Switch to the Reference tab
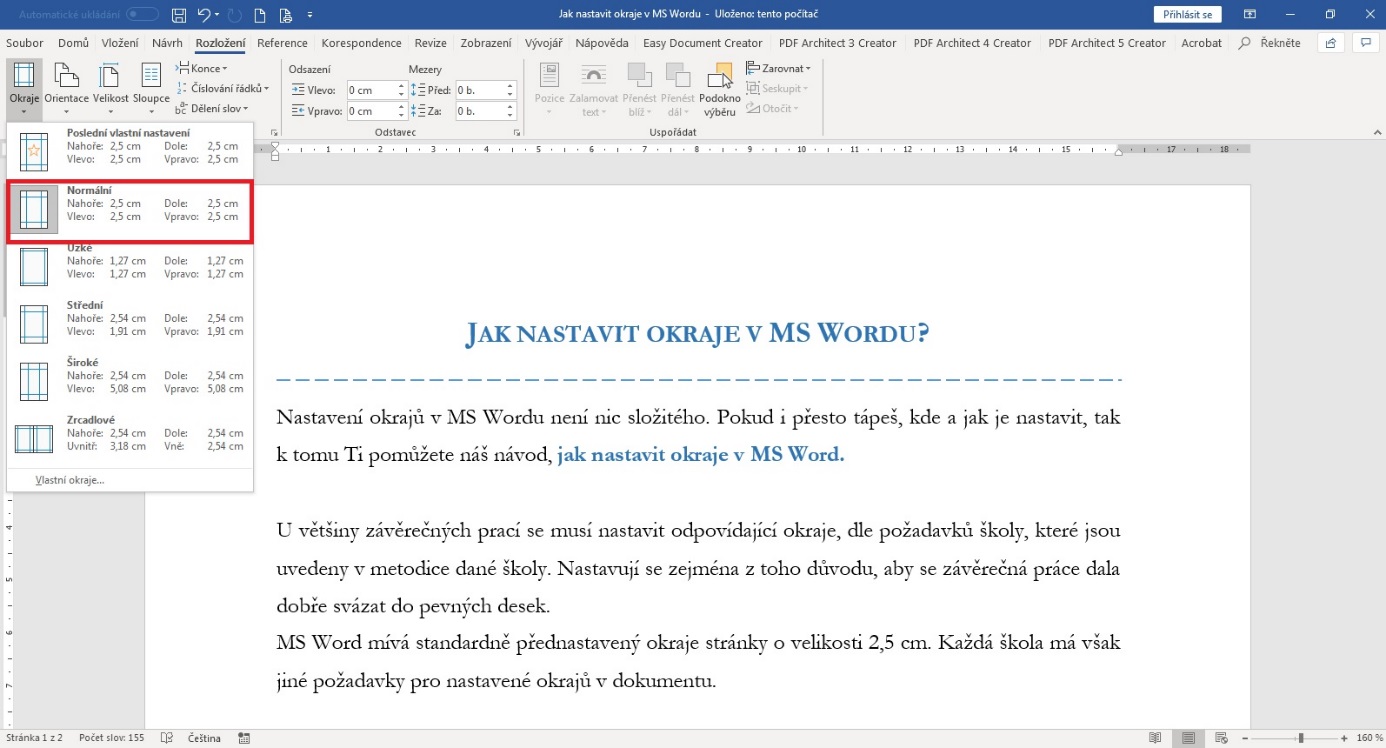 (282, 43)
